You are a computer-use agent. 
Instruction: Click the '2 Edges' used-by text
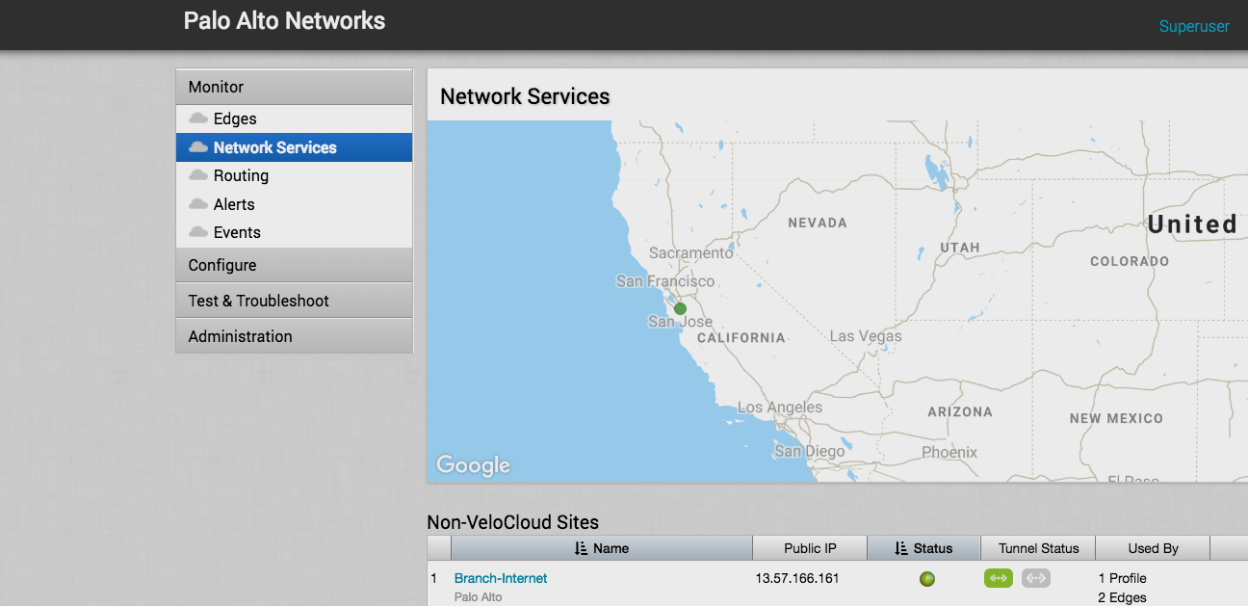tap(1122, 598)
